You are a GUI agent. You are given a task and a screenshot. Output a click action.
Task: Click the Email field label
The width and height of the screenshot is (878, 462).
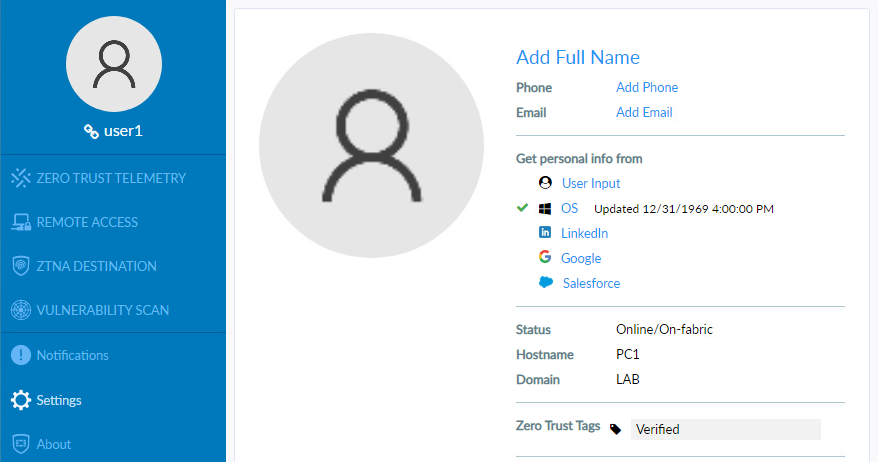[x=531, y=113]
